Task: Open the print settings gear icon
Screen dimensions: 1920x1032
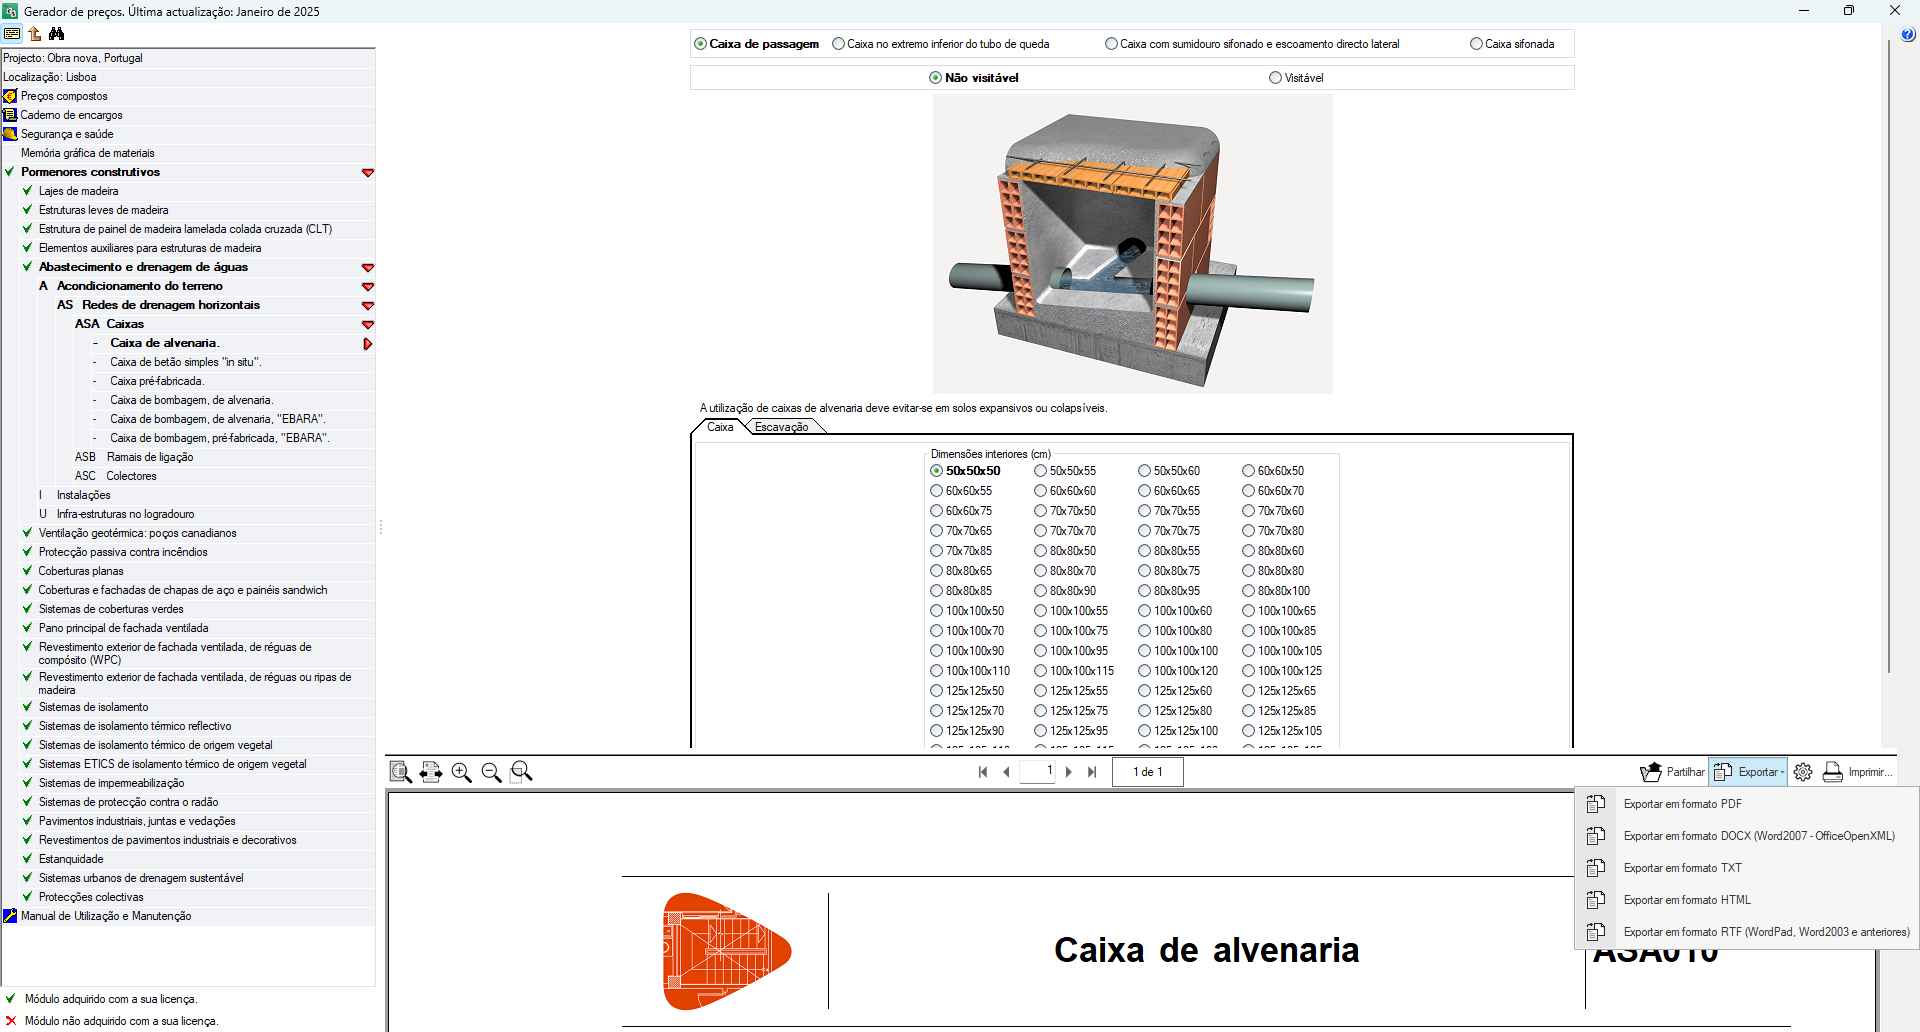Action: click(1803, 771)
